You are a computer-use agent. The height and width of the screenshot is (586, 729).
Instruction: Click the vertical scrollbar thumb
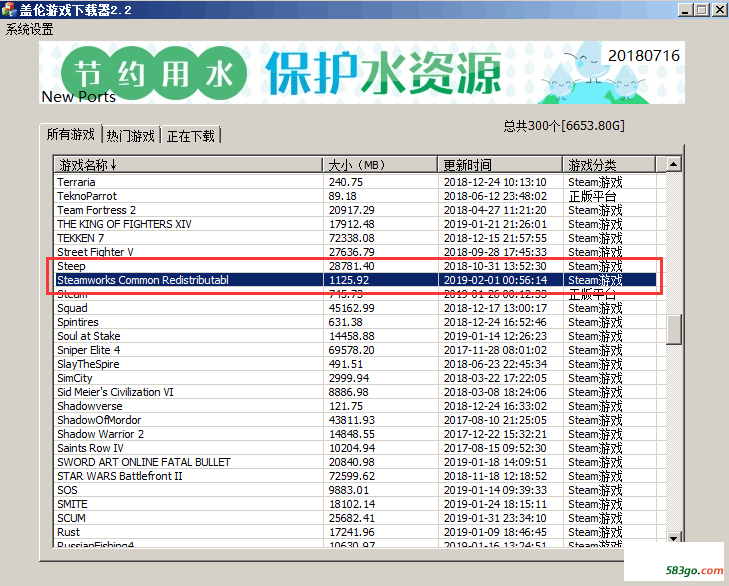point(673,330)
